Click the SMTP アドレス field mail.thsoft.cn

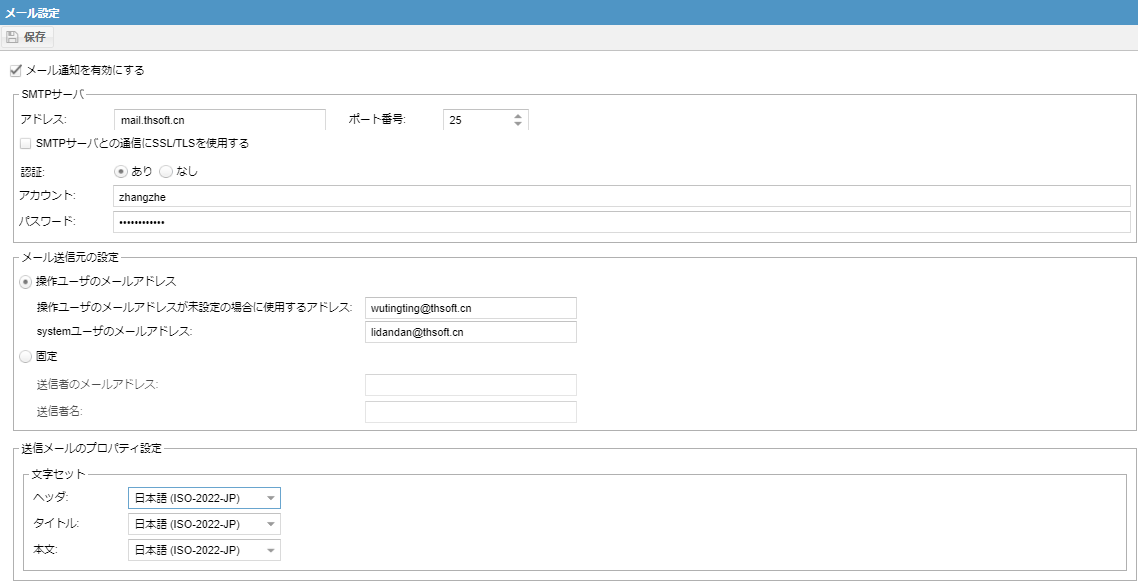click(219, 120)
